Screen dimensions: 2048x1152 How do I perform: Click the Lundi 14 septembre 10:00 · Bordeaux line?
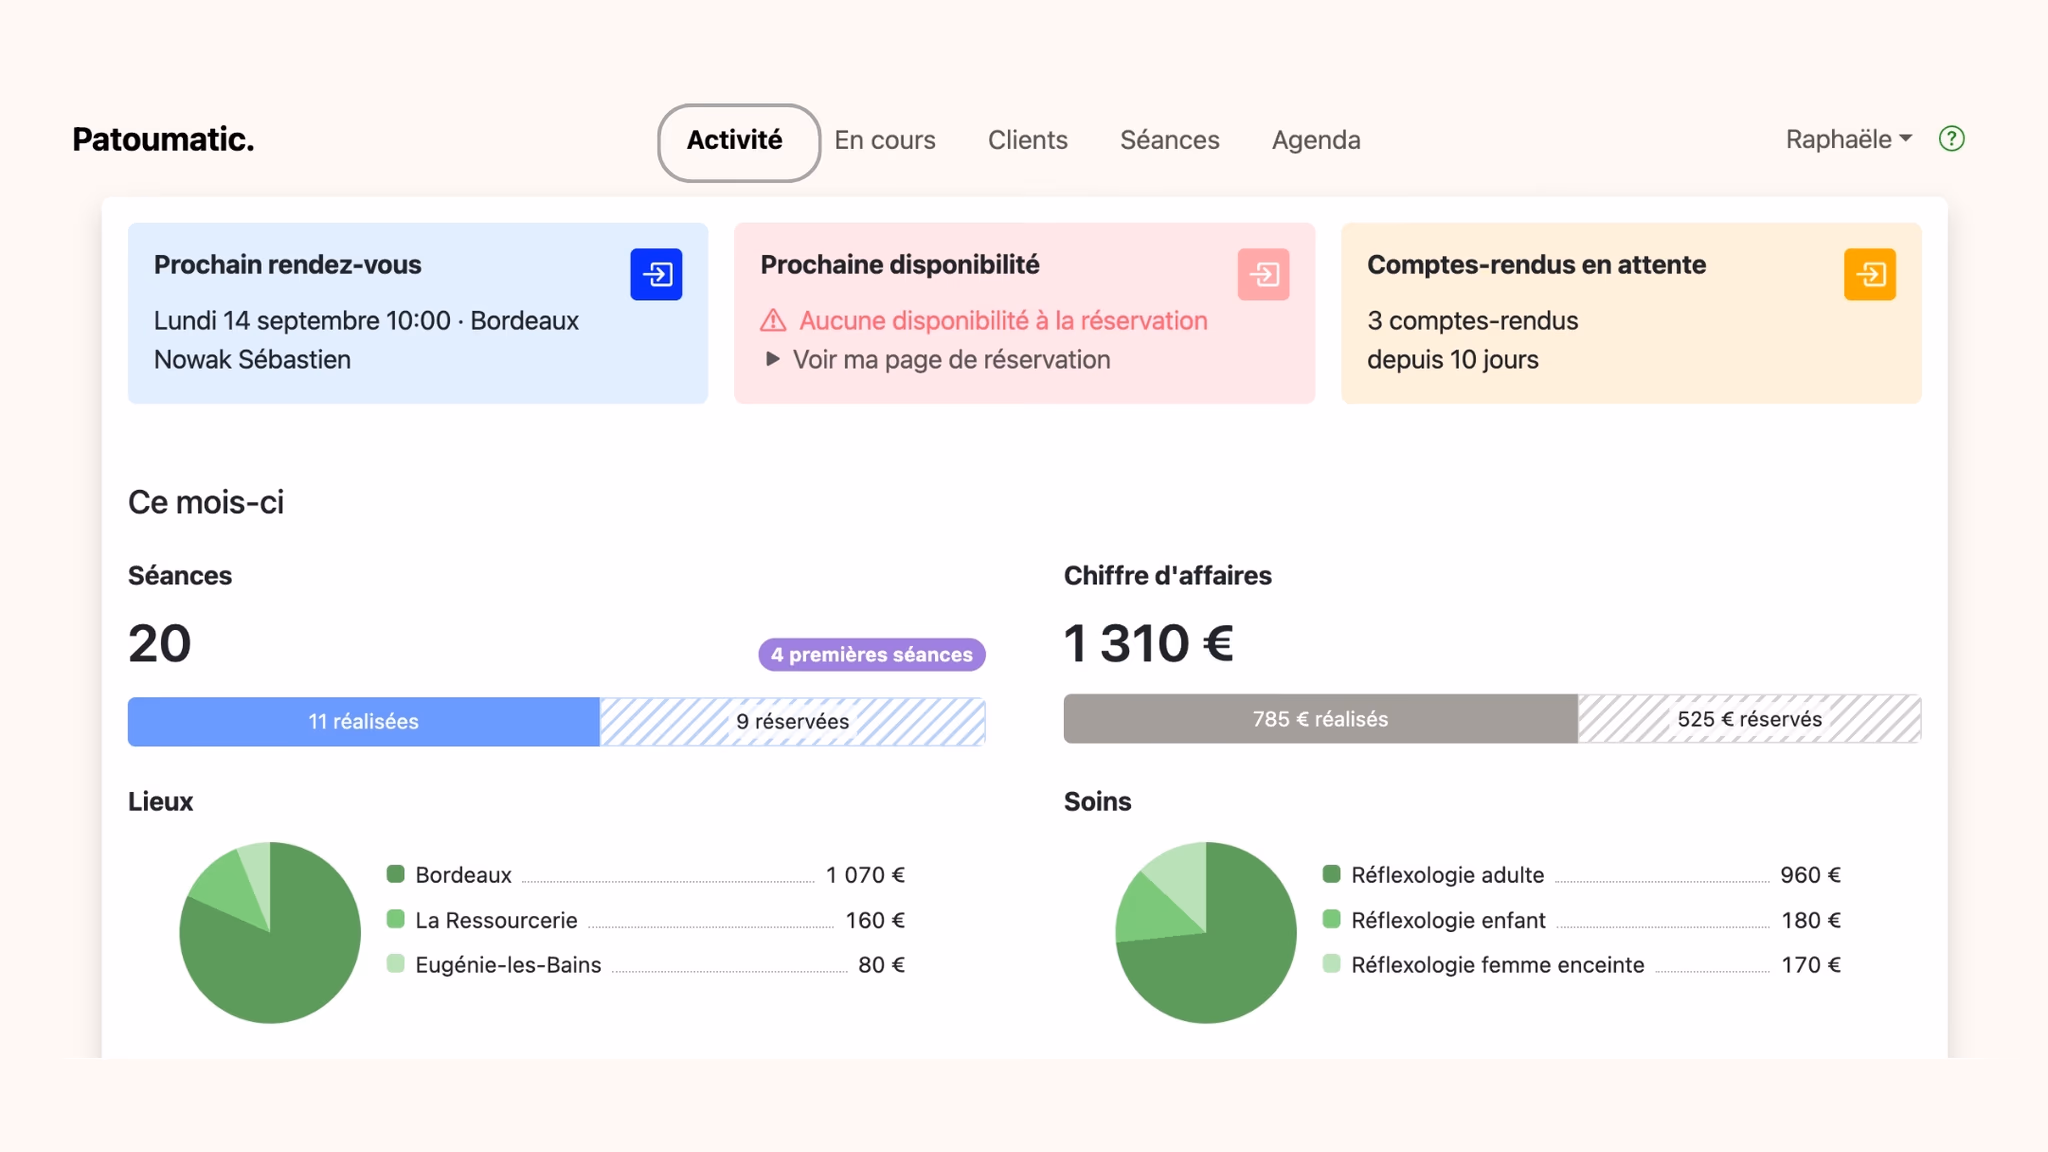tap(366, 321)
